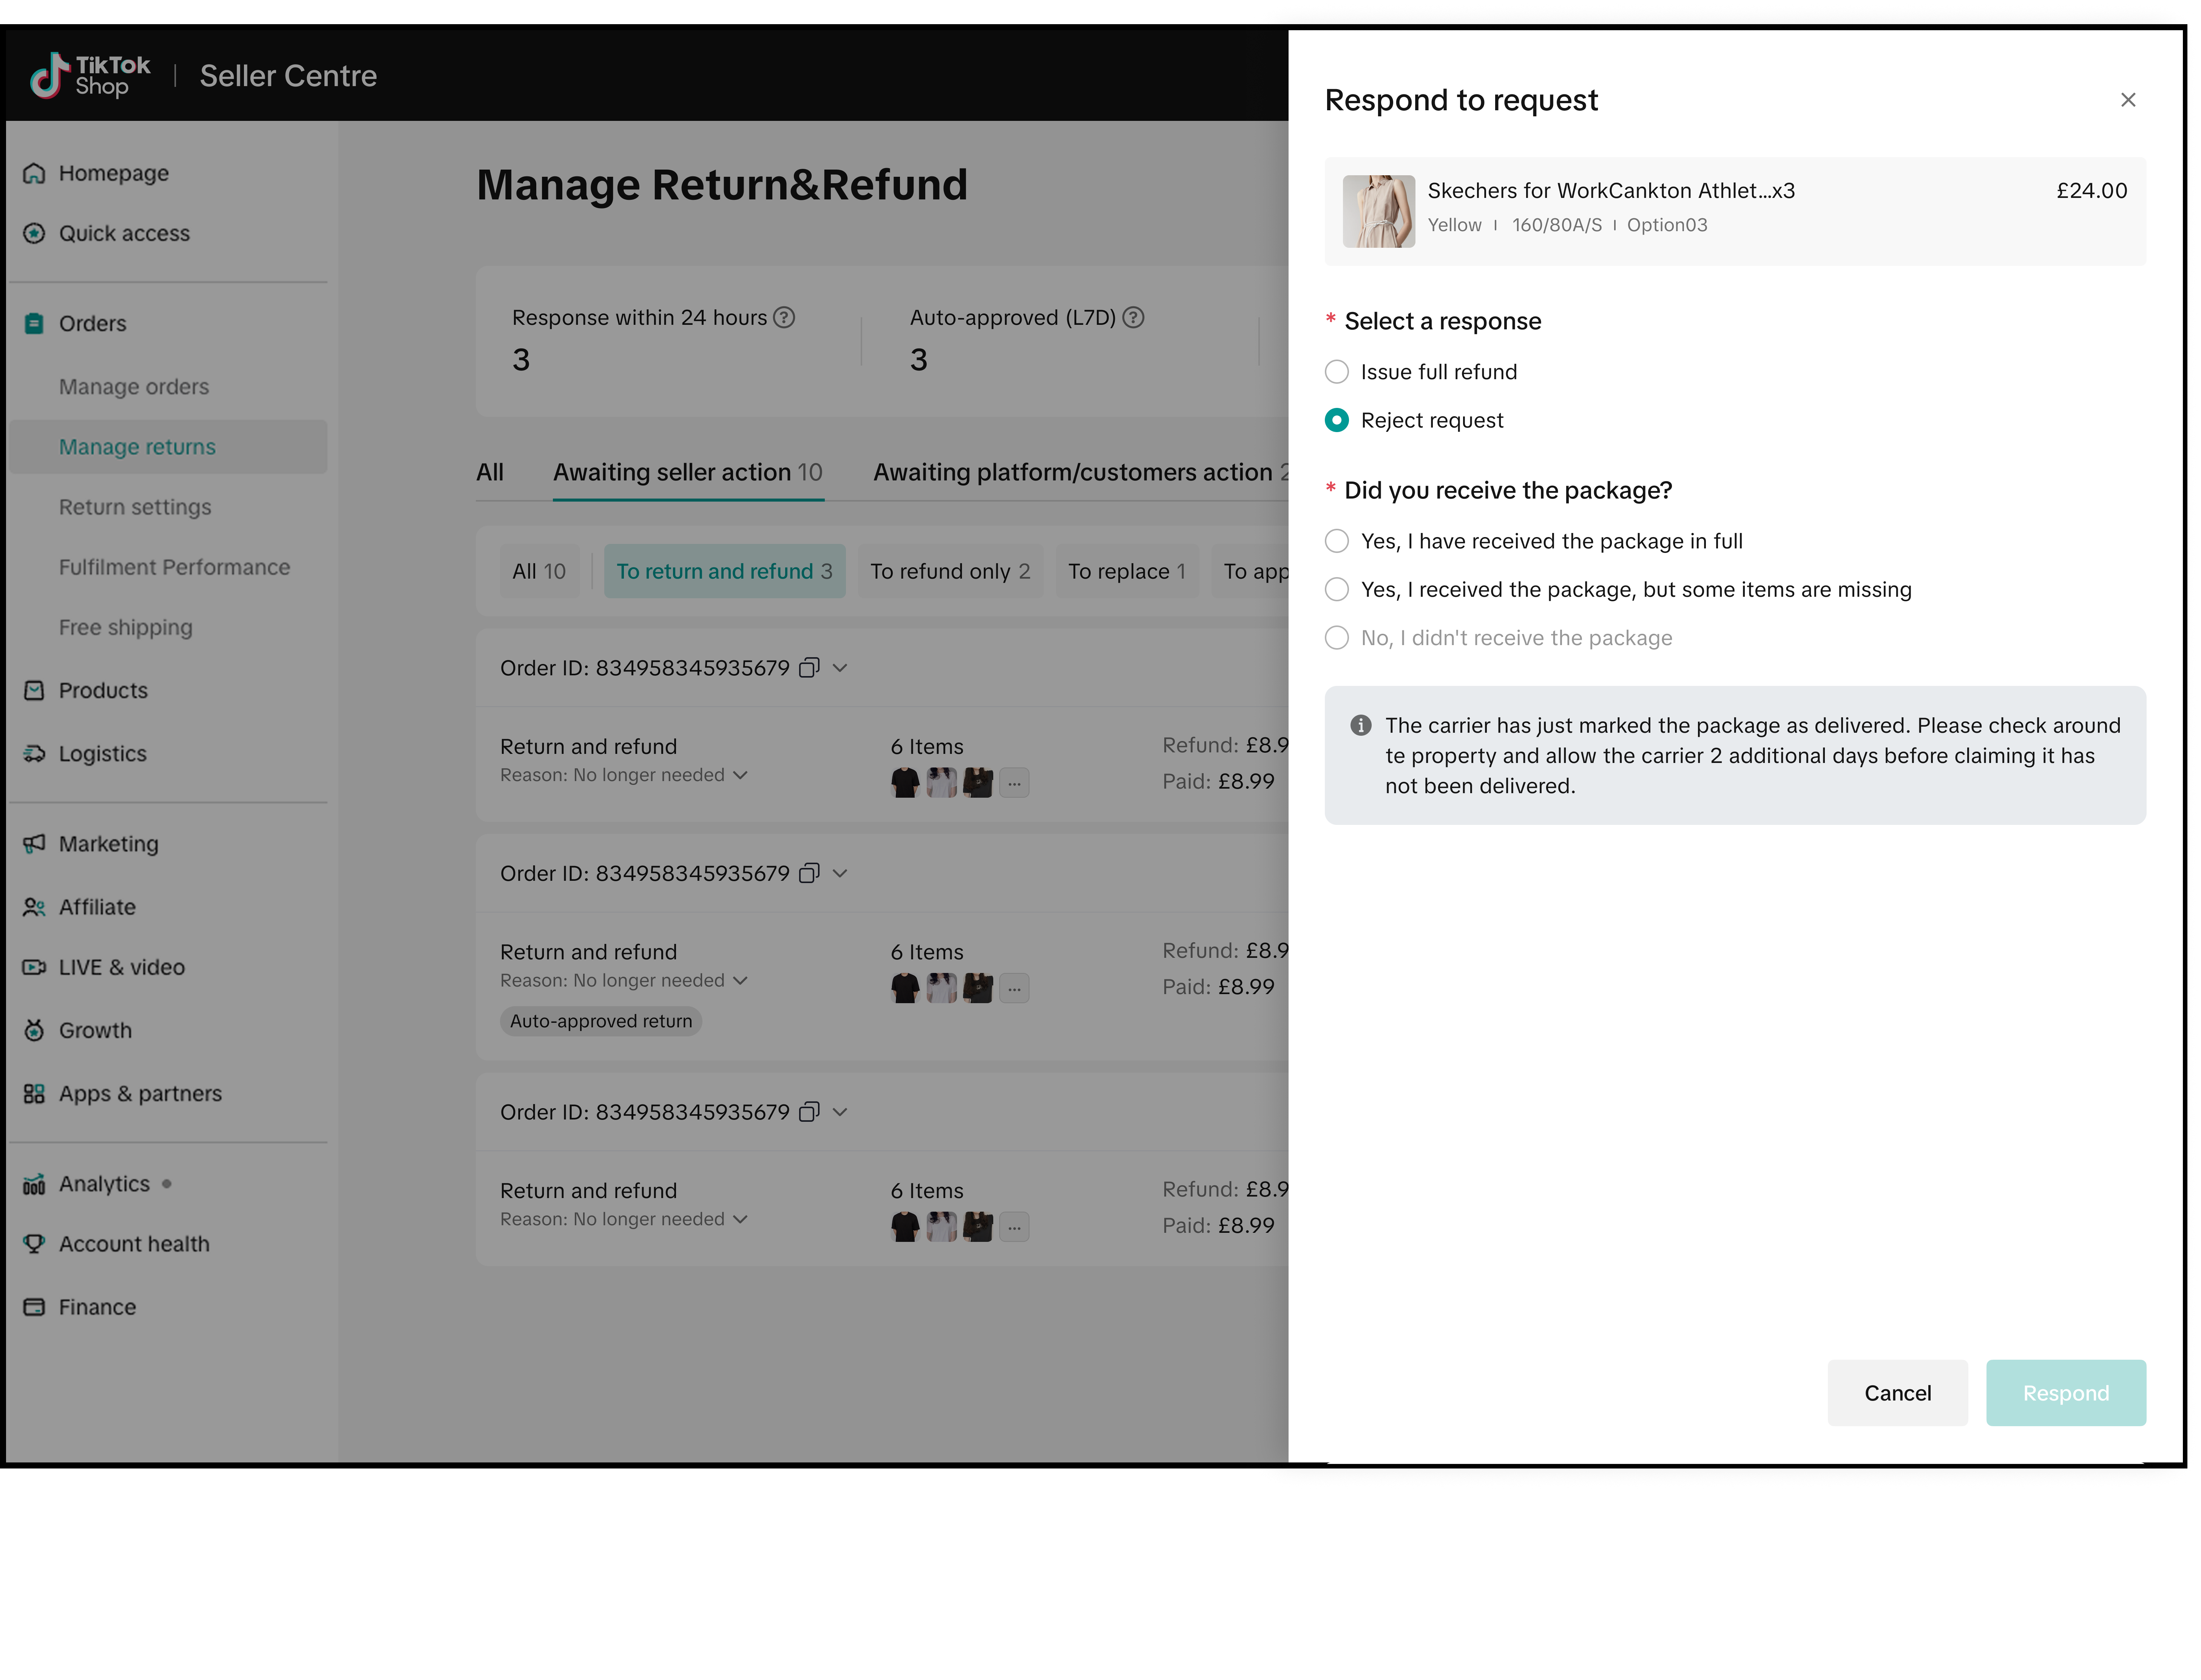Viewport: 2201px width, 1680px height.
Task: Select the Reject request radio button
Action: [x=1337, y=420]
